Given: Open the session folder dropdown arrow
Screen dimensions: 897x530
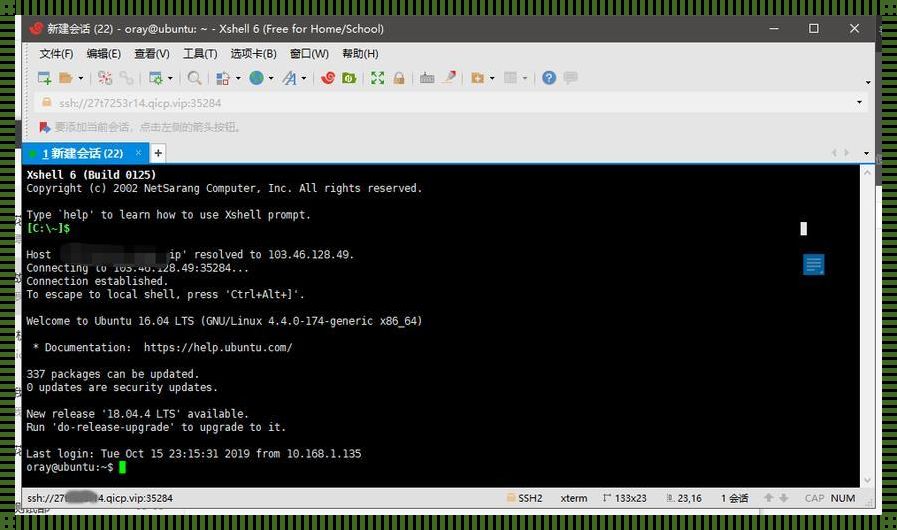Looking at the screenshot, I should pos(81,78).
